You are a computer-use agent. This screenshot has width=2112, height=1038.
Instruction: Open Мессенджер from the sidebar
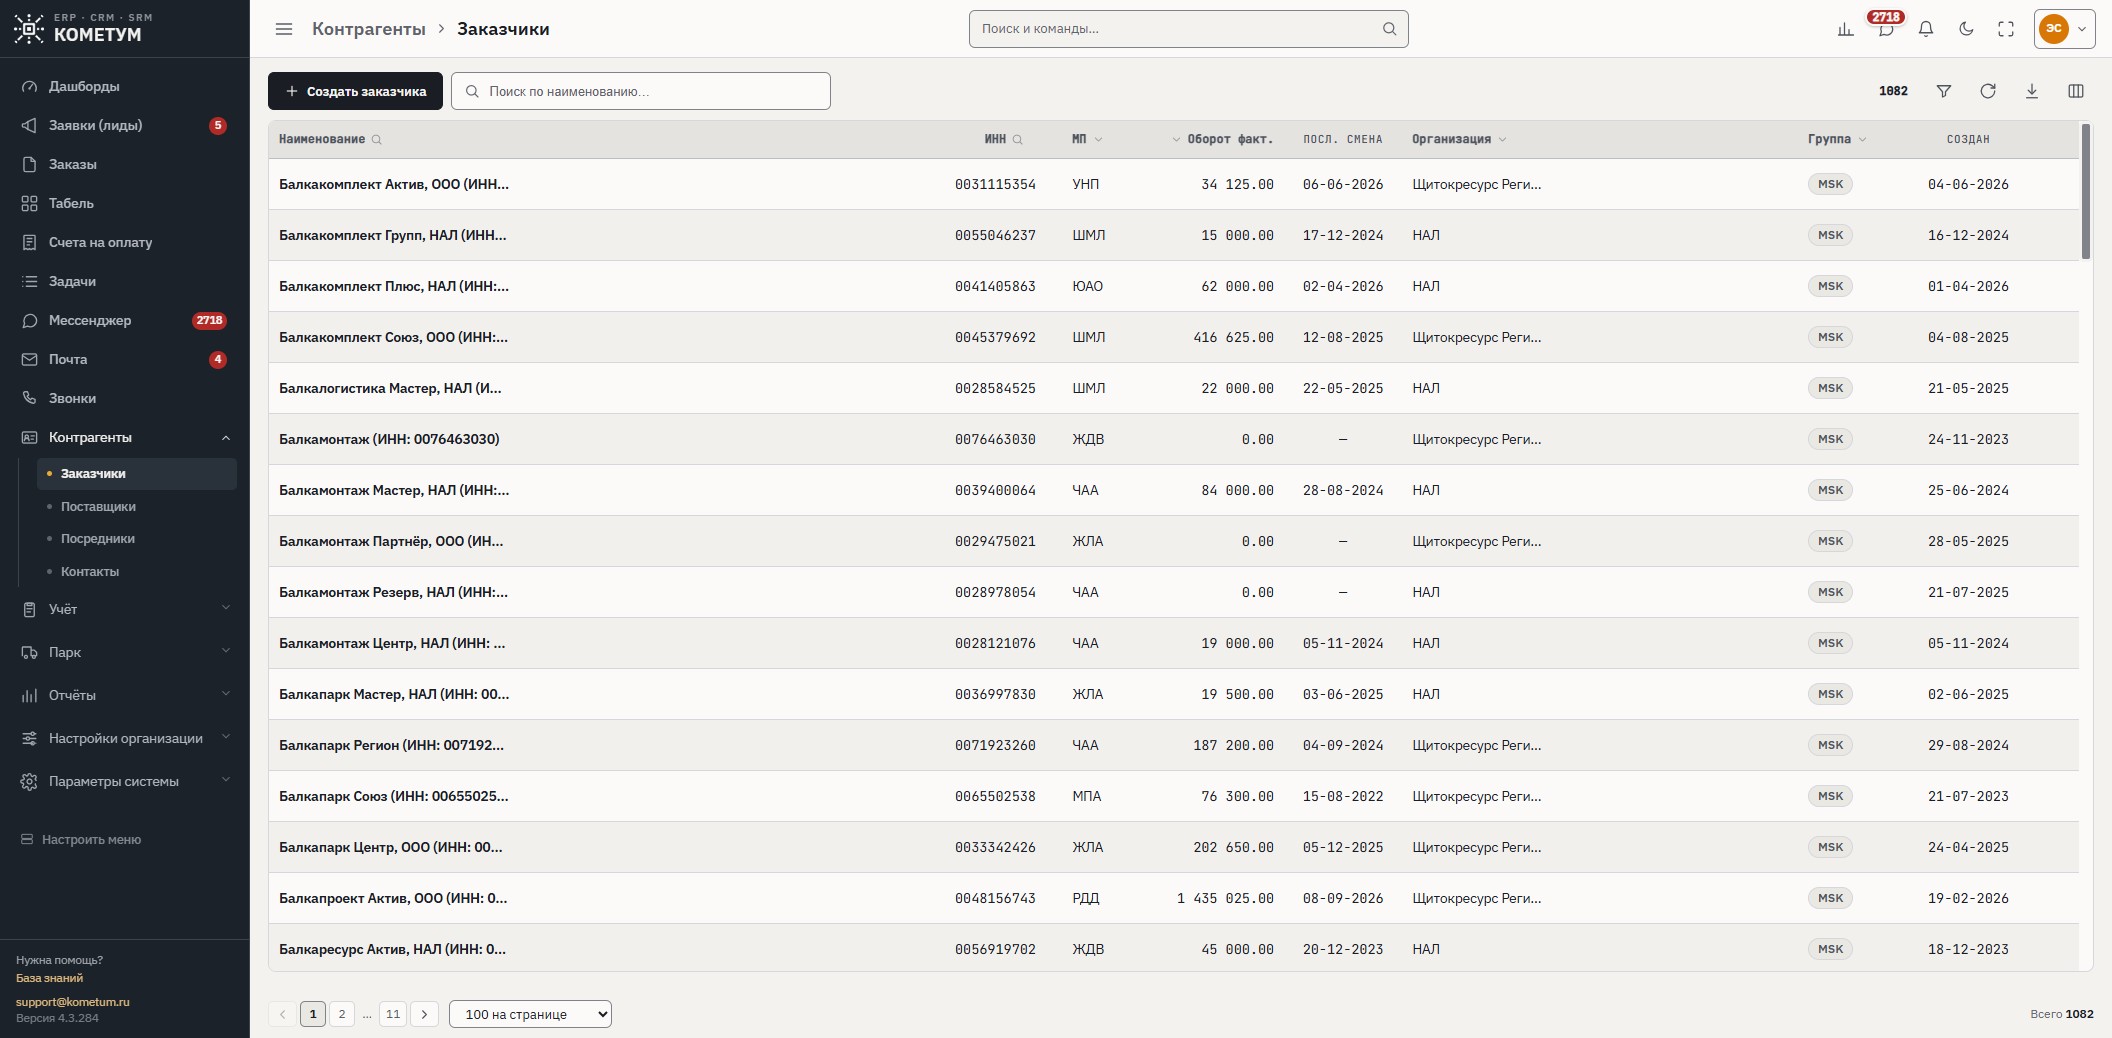[125, 320]
